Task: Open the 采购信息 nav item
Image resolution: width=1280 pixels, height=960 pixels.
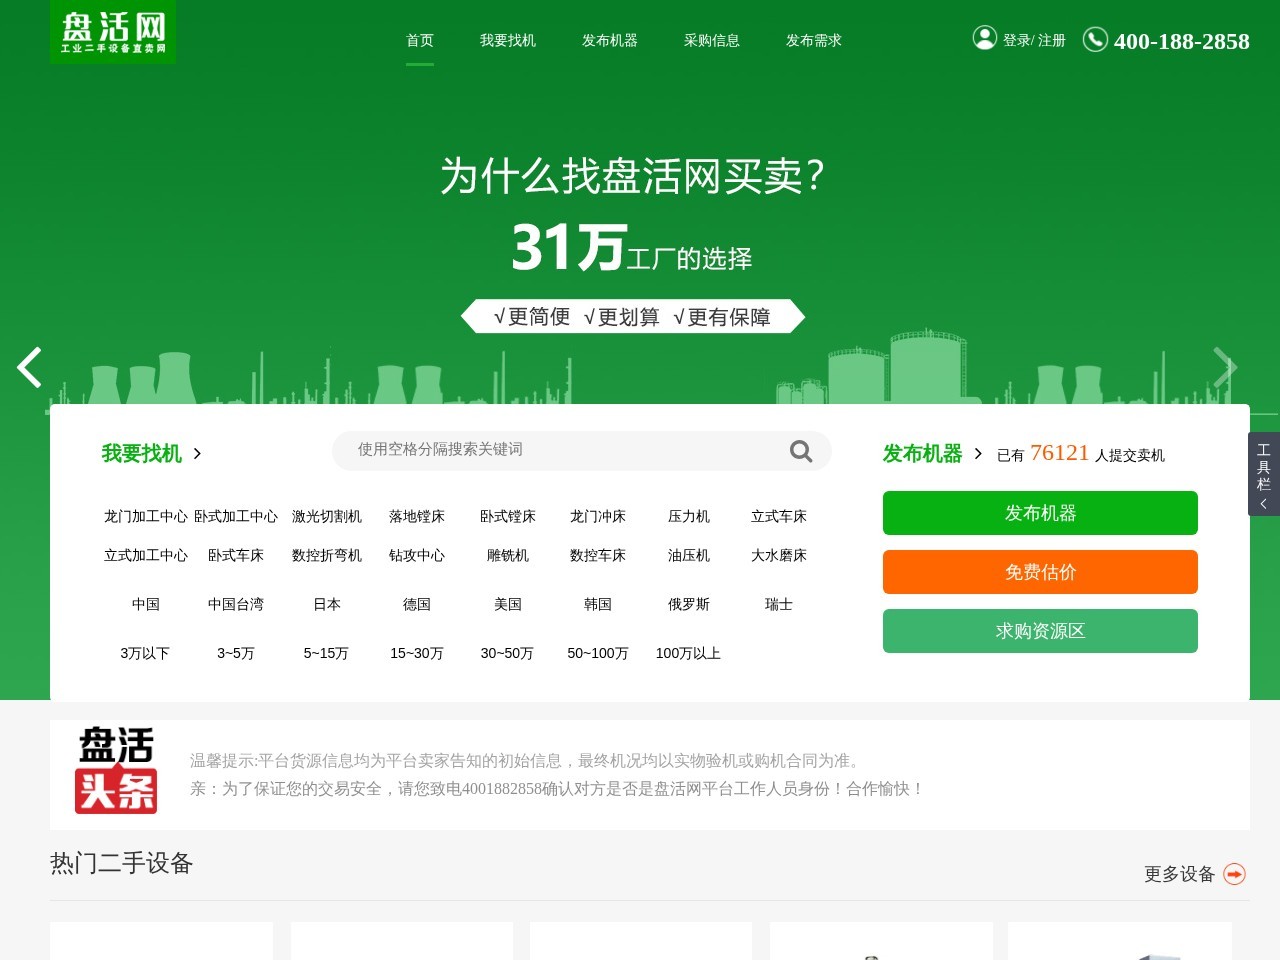Action: 712,41
